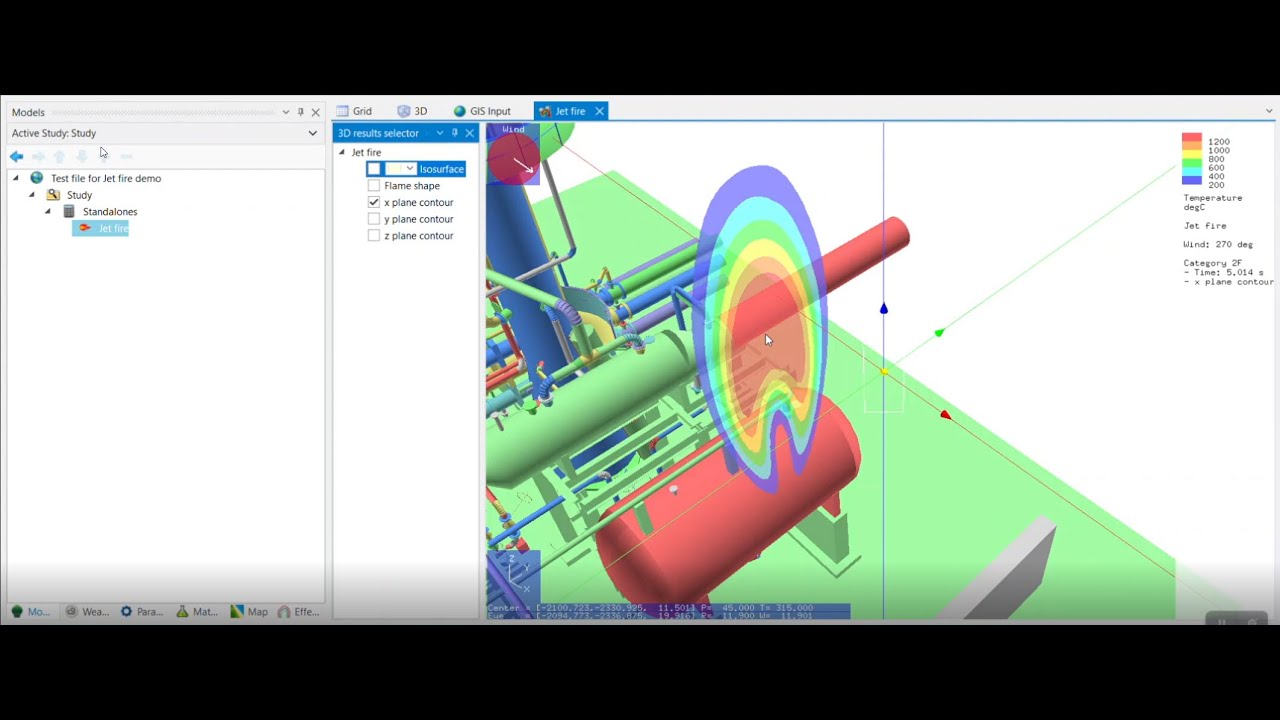The image size is (1280, 720).
Task: Select Test file for Jet fire demo item
Action: click(106, 178)
